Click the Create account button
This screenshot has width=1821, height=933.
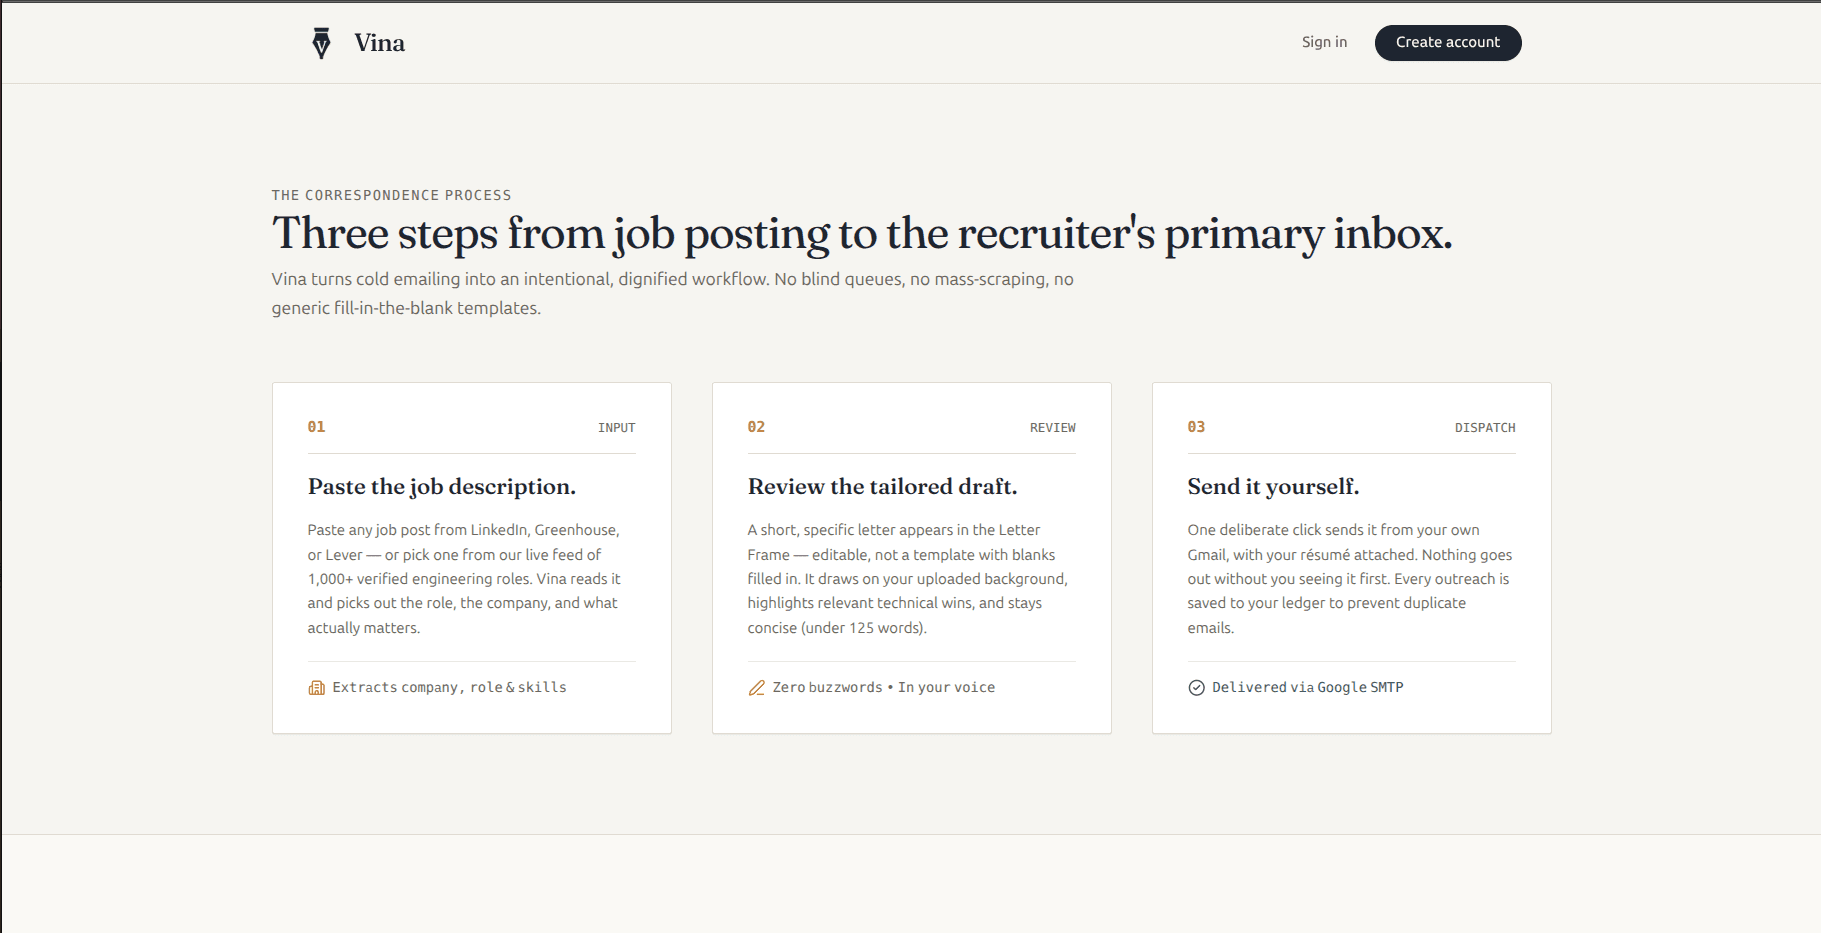click(1448, 43)
